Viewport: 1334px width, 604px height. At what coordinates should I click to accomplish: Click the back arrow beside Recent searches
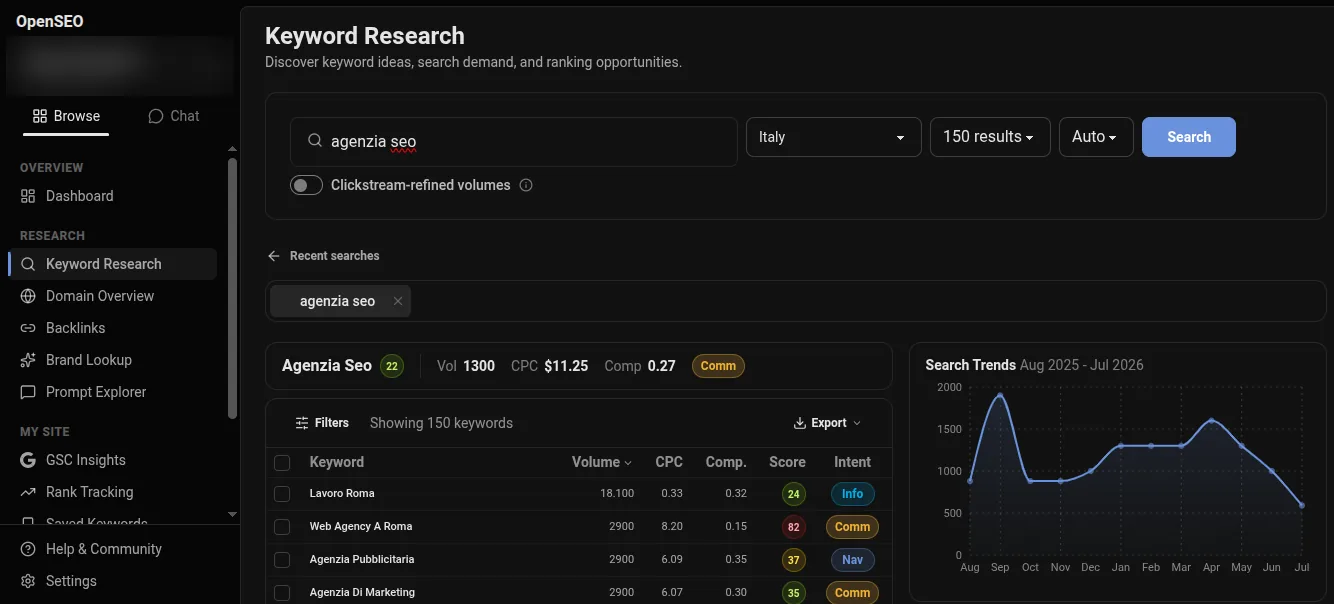coord(274,256)
